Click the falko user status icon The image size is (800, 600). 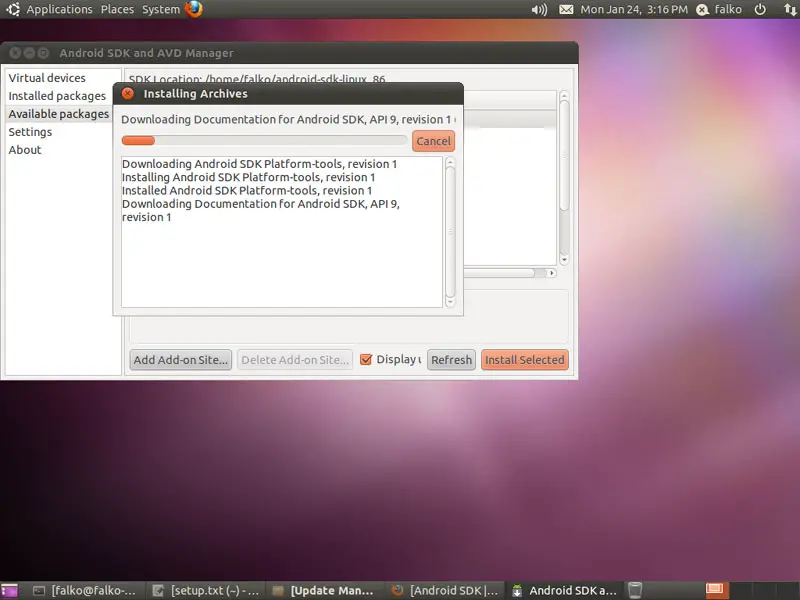pyautogui.click(x=703, y=10)
